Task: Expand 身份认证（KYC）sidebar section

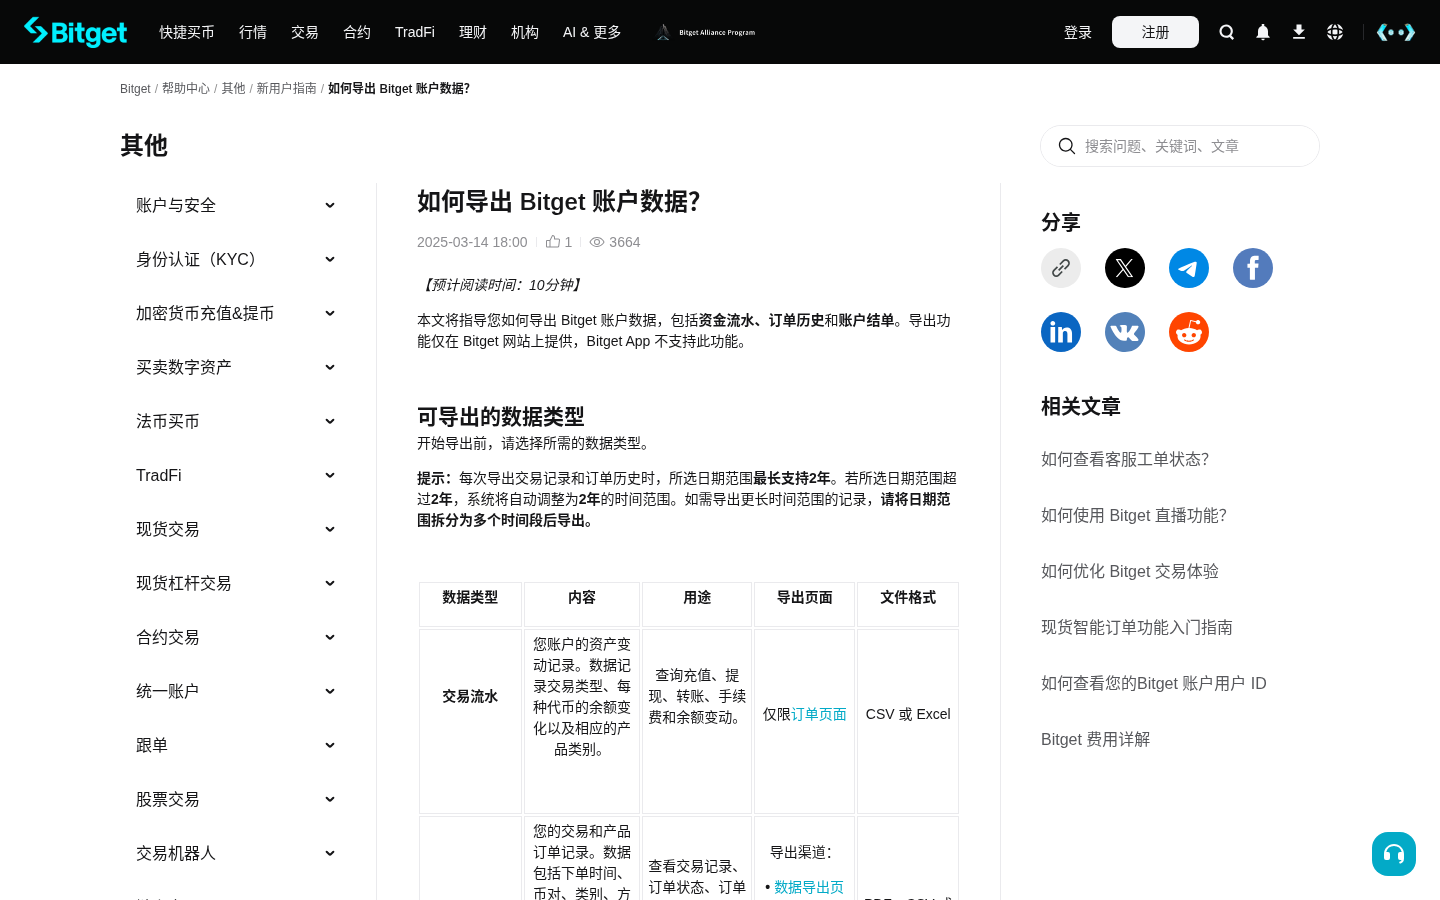Action: tap(236, 259)
